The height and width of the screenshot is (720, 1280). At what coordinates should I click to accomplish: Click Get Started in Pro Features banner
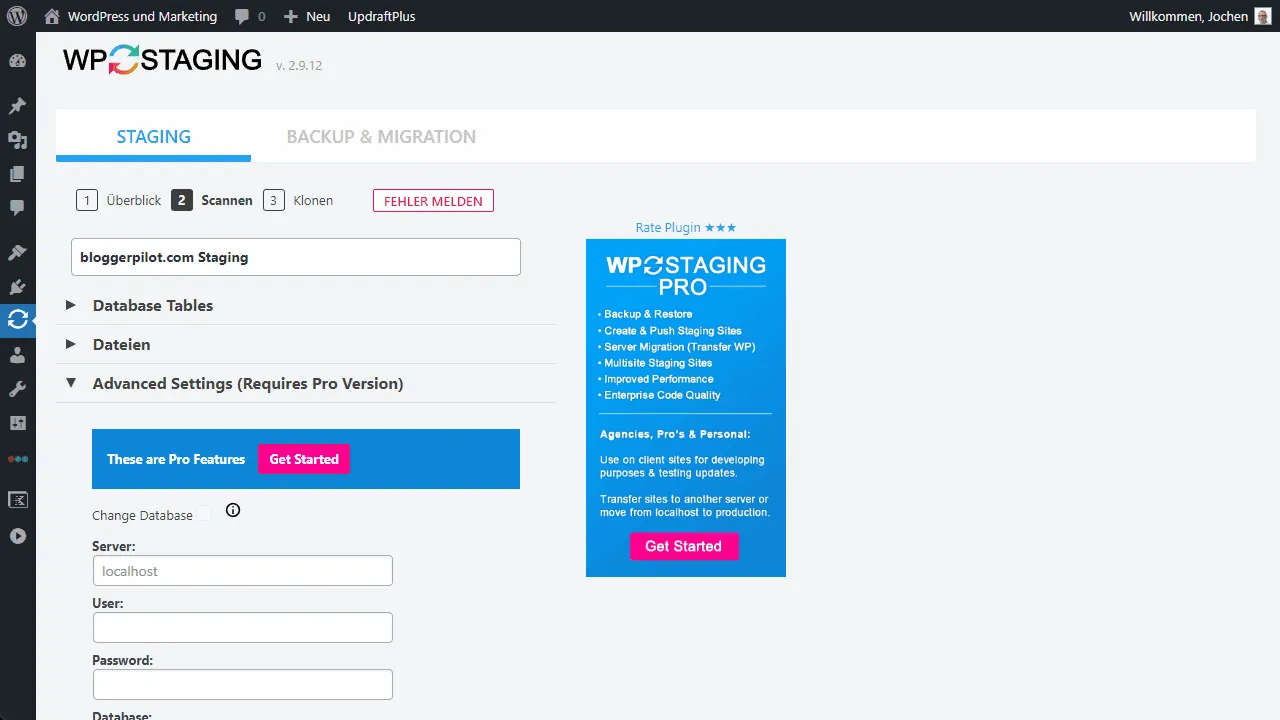click(304, 459)
